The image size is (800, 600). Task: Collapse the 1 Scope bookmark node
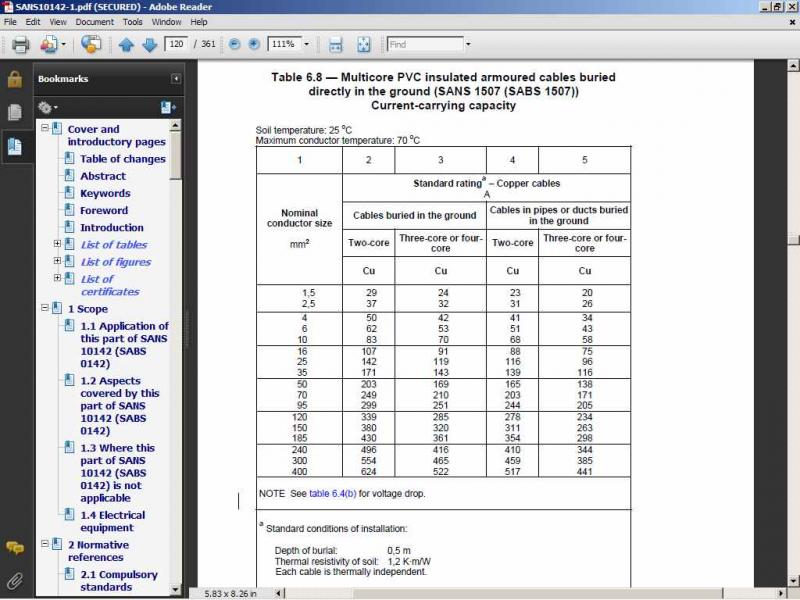click(44, 309)
